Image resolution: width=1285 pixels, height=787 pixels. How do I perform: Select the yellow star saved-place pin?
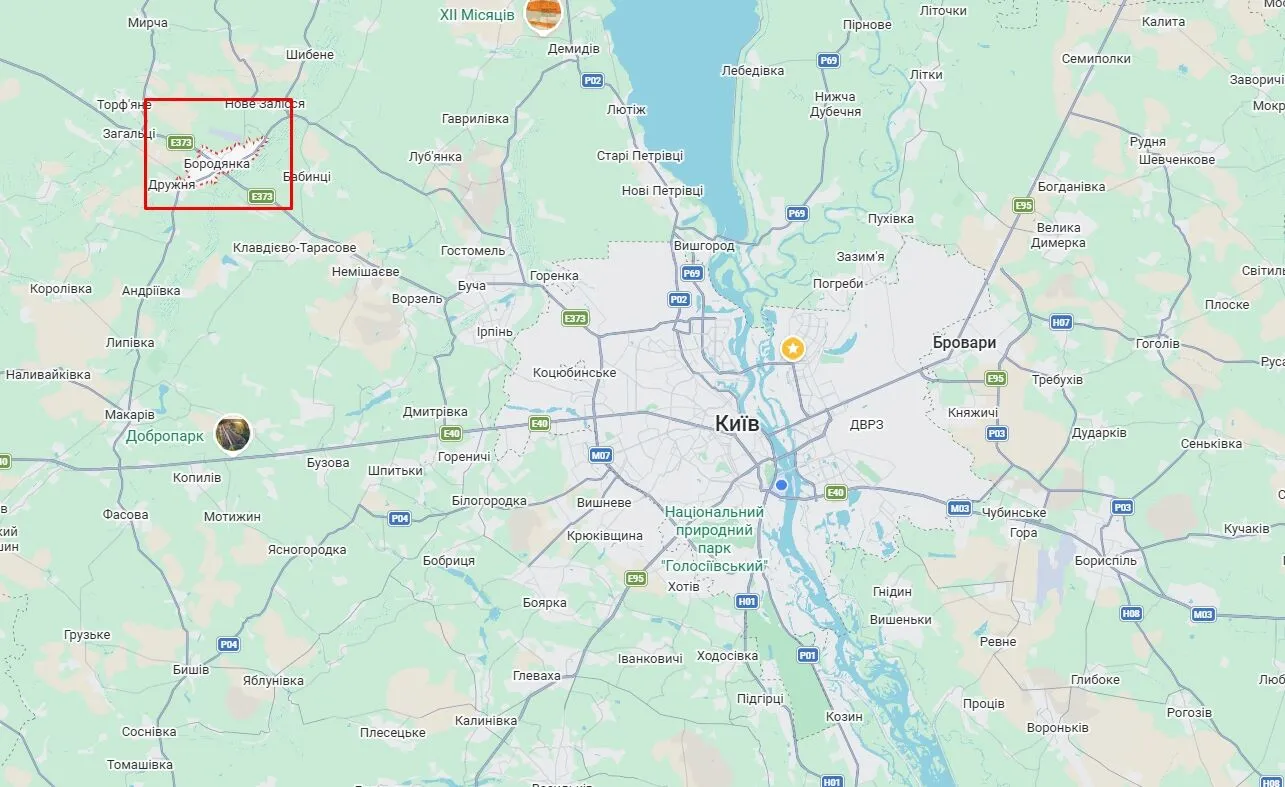pyautogui.click(x=792, y=348)
